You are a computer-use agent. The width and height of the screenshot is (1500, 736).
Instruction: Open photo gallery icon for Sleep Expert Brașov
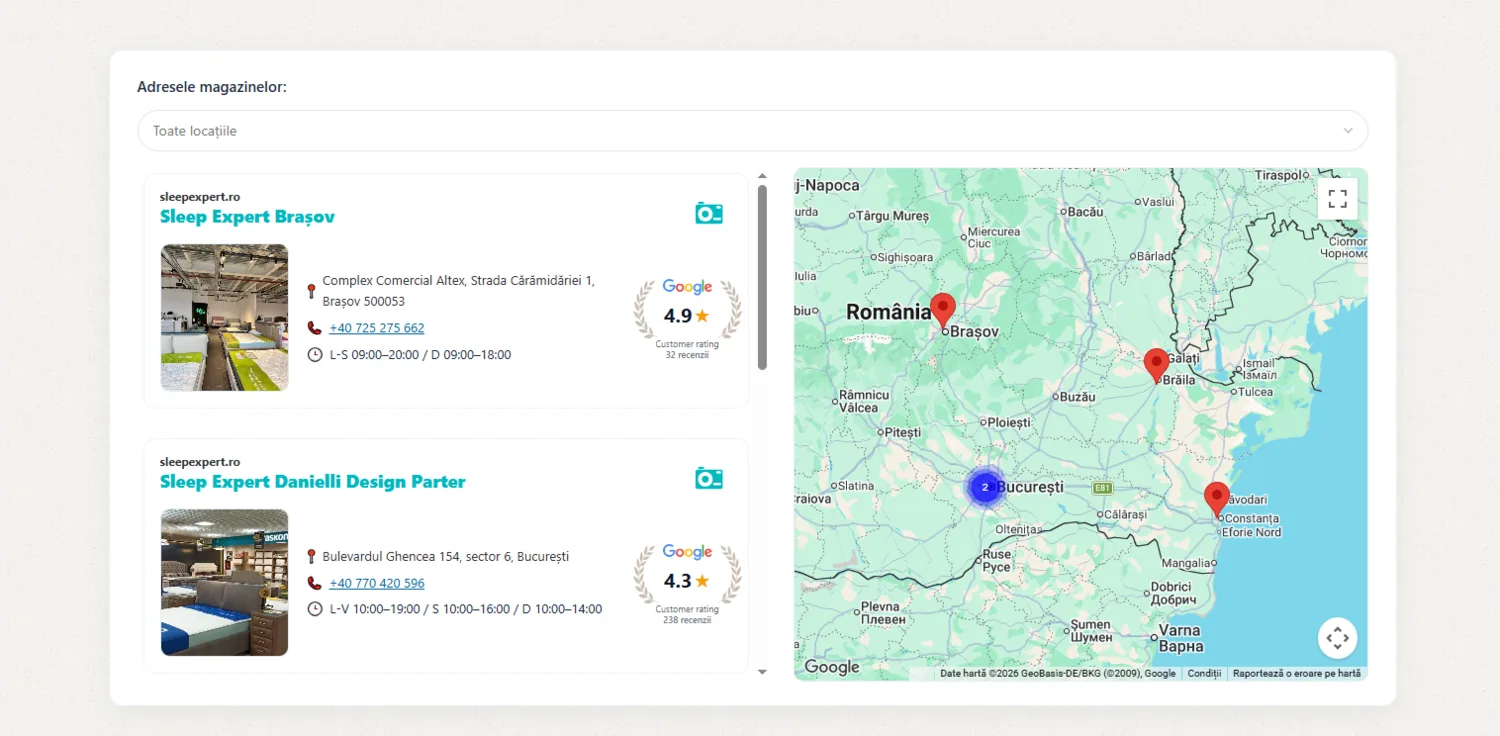709,213
